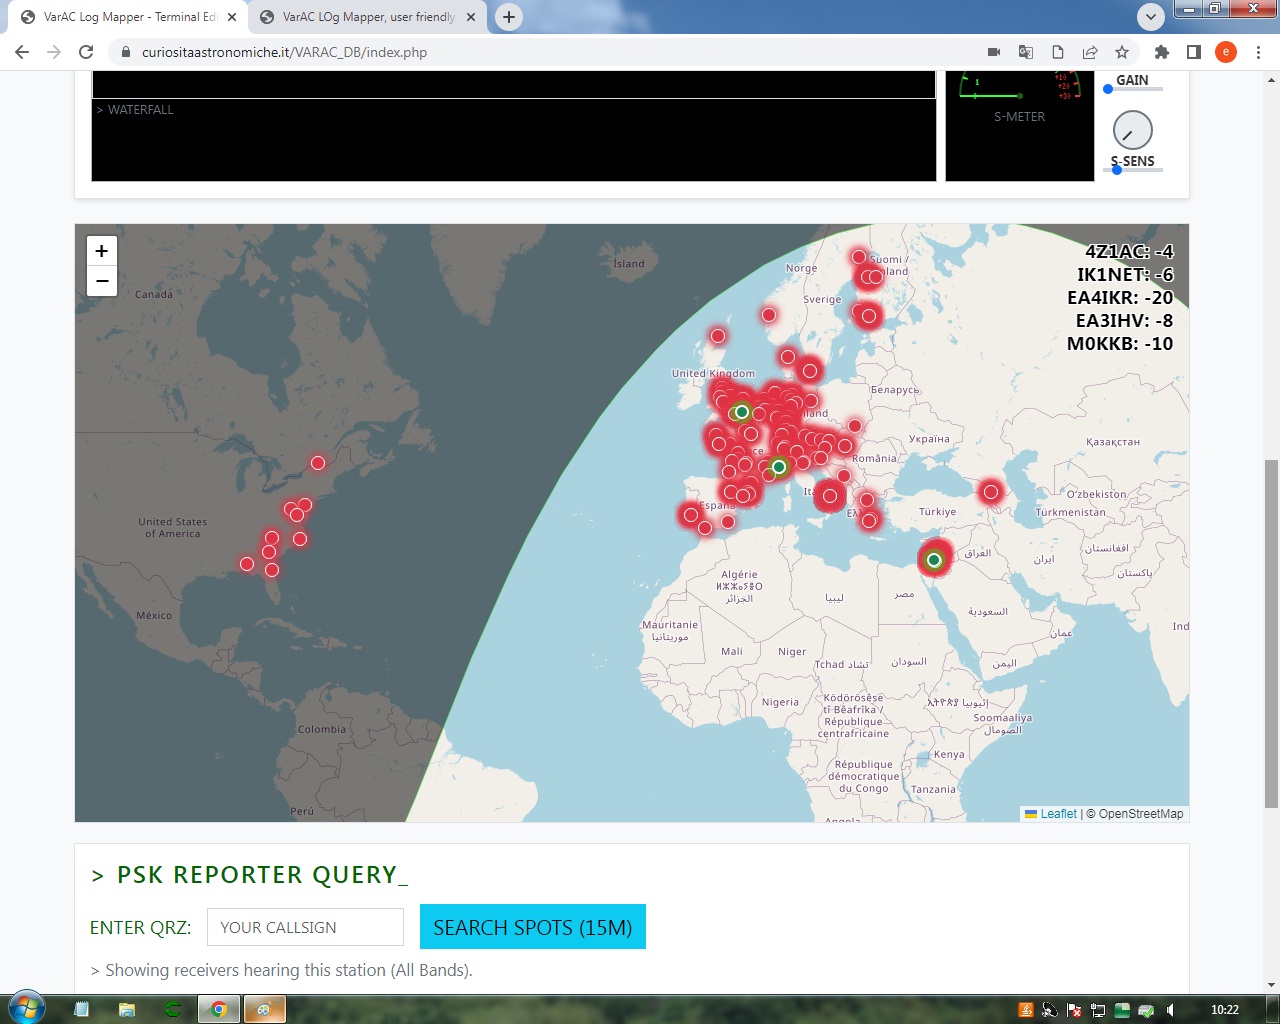Switch to VarAC LOg Mapper, user friendly tab
1280x1024 pixels.
367,17
